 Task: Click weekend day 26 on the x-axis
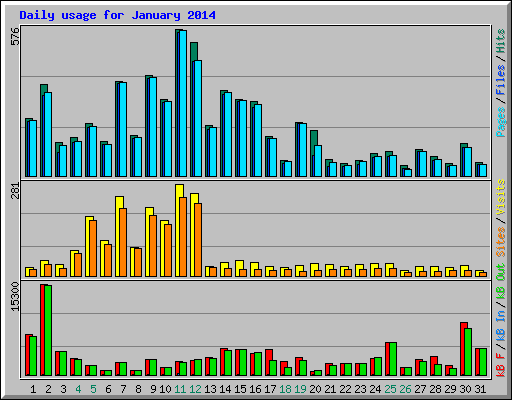(x=405, y=389)
